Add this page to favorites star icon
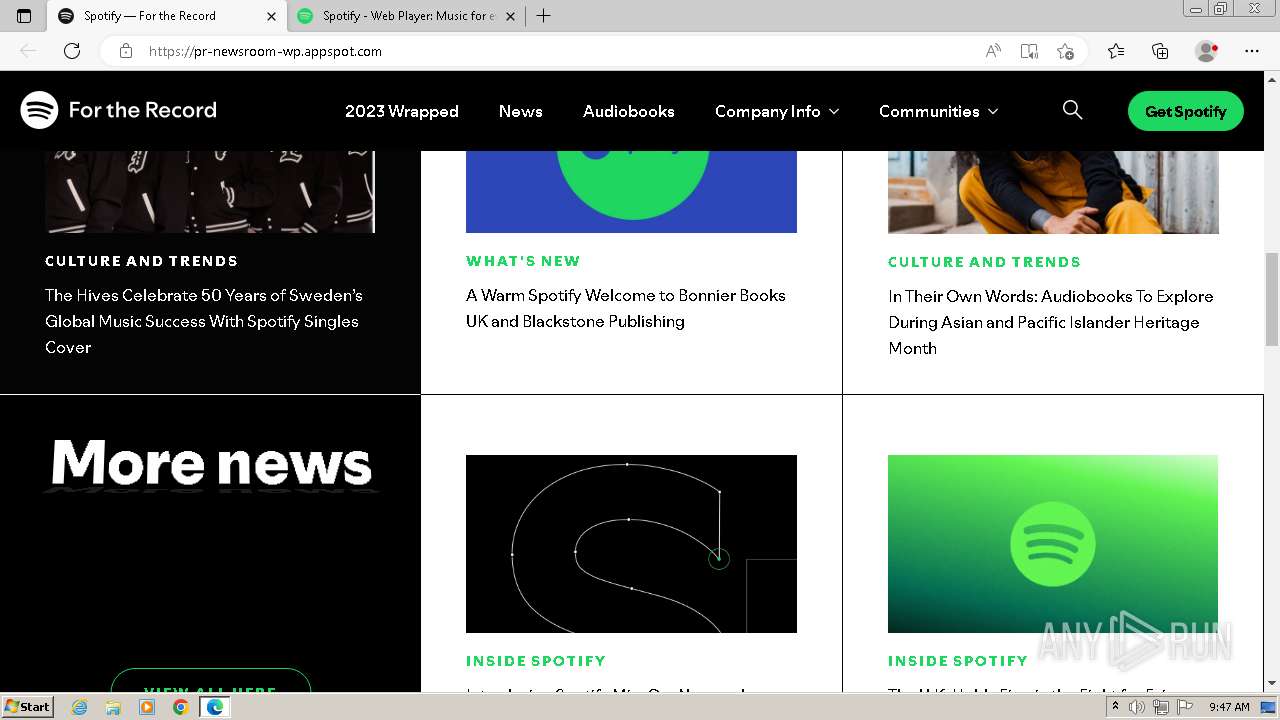The image size is (1280, 720). coord(1065,51)
